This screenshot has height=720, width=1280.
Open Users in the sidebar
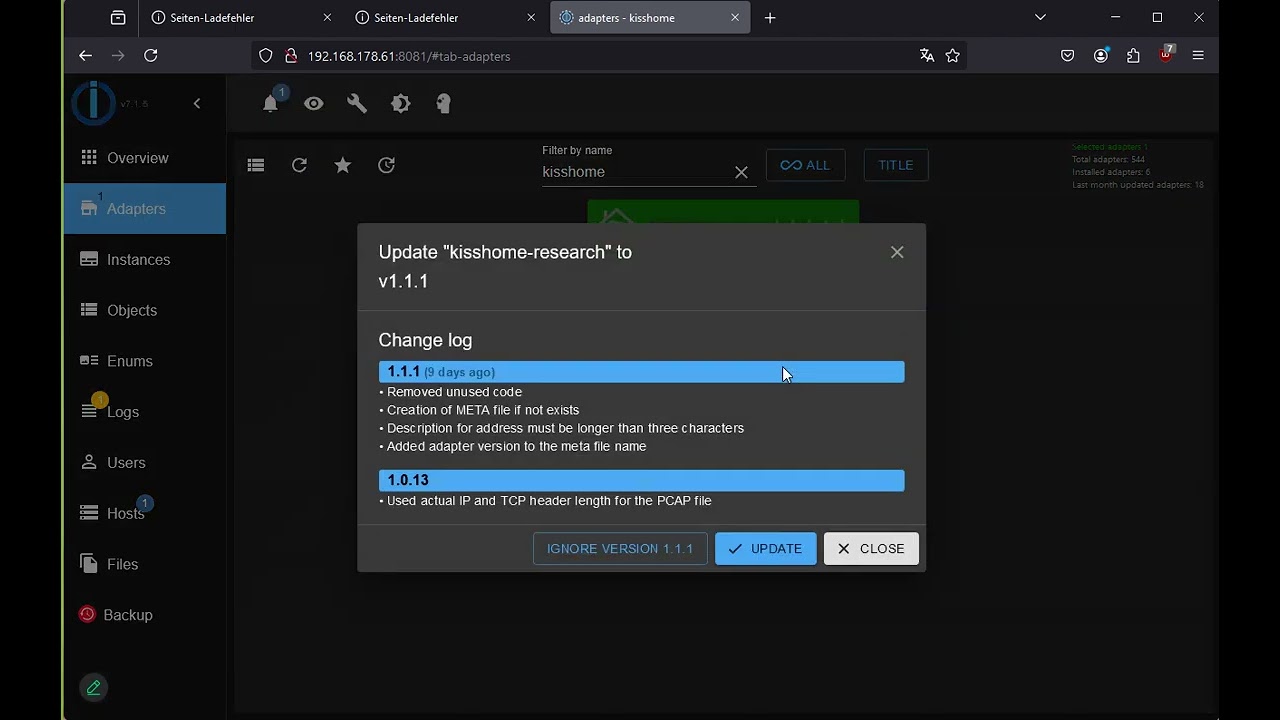145,463
